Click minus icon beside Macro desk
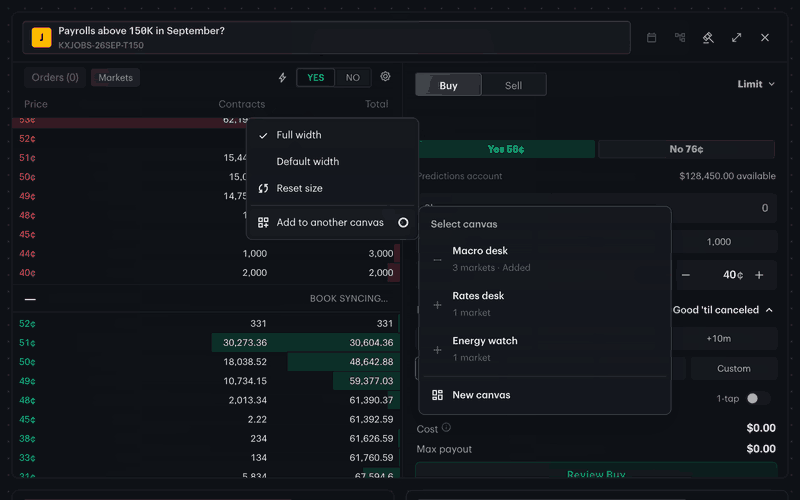This screenshot has height=500, width=800. (437, 260)
